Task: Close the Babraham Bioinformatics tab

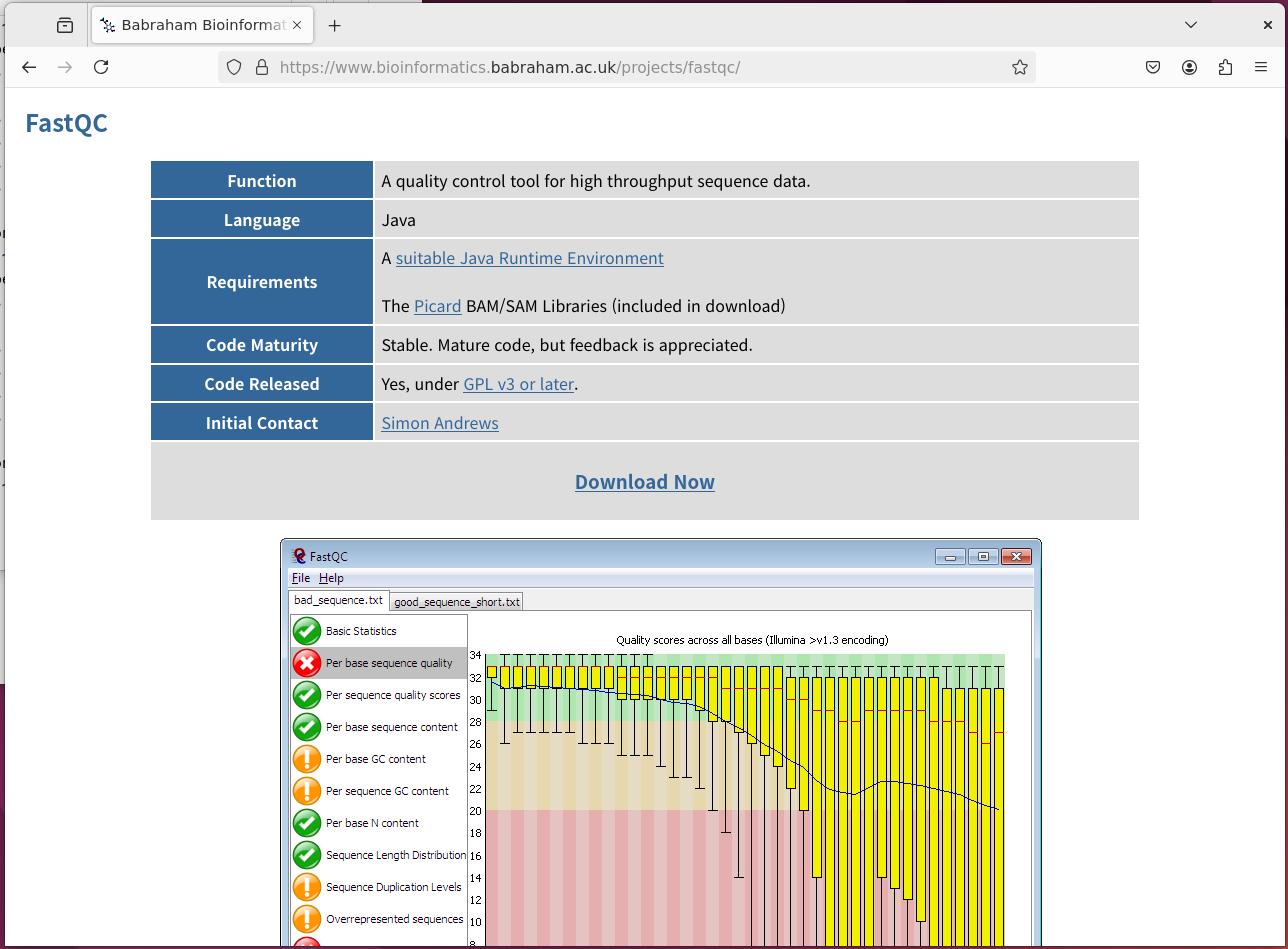Action: pos(297,26)
